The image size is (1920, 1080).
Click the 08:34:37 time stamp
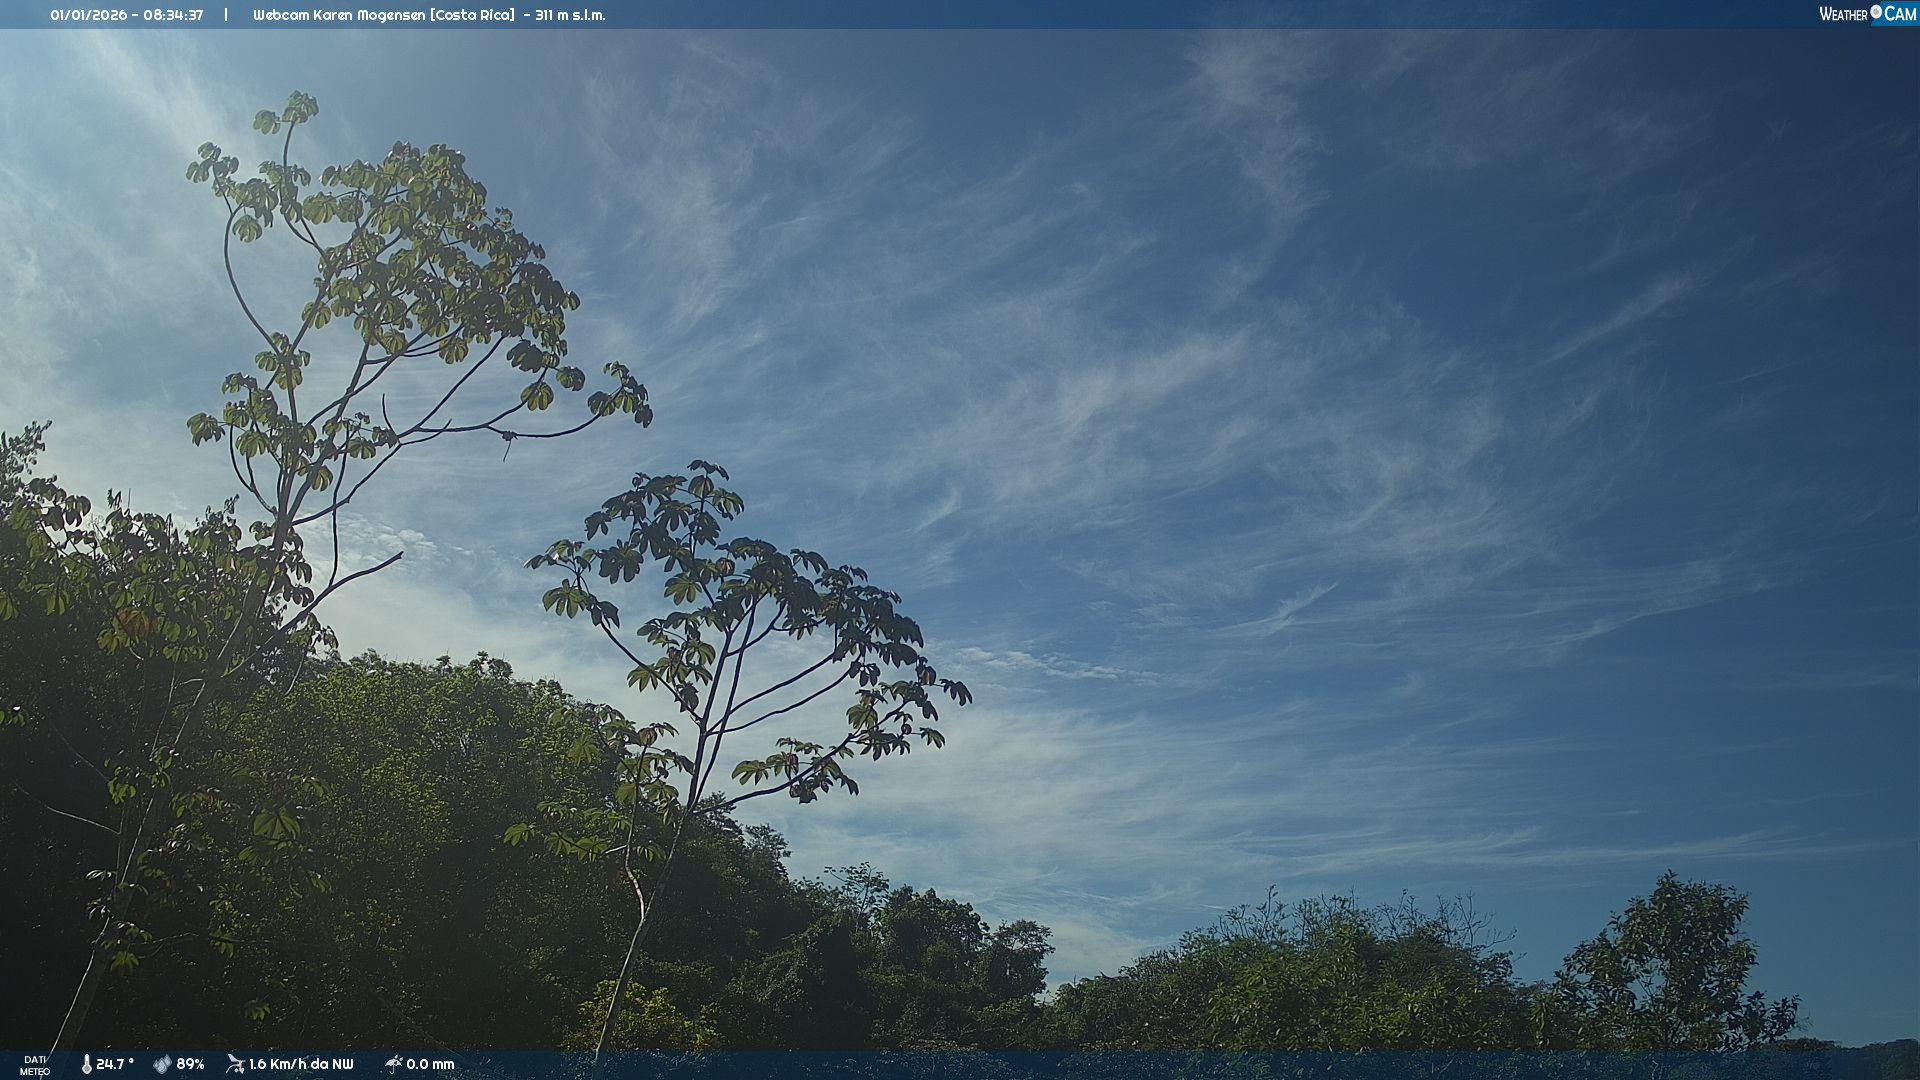(x=173, y=15)
